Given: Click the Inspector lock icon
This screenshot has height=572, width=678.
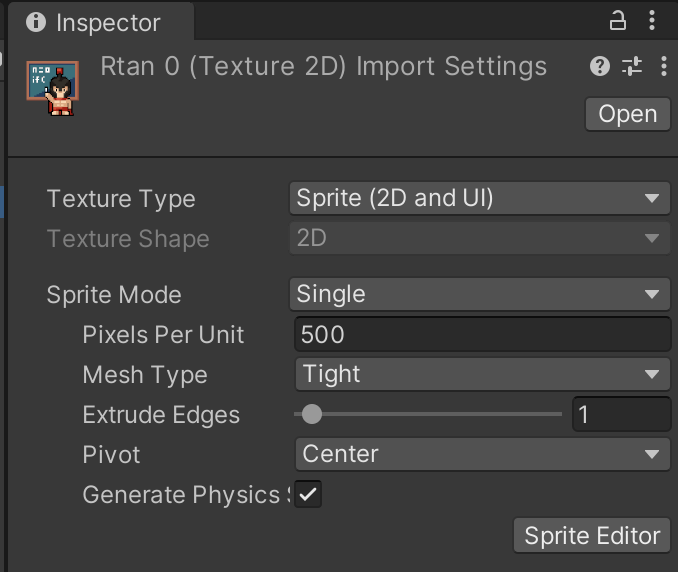Looking at the screenshot, I should point(617,20).
